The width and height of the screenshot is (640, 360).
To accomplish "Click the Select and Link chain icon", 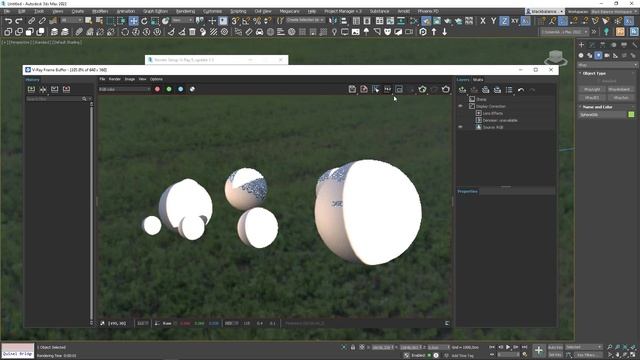I will [x=31, y=20].
